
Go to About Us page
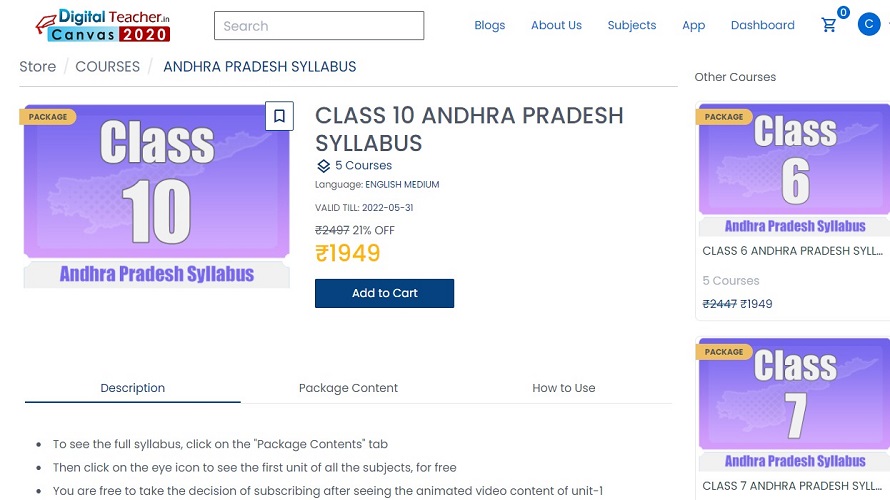click(556, 26)
